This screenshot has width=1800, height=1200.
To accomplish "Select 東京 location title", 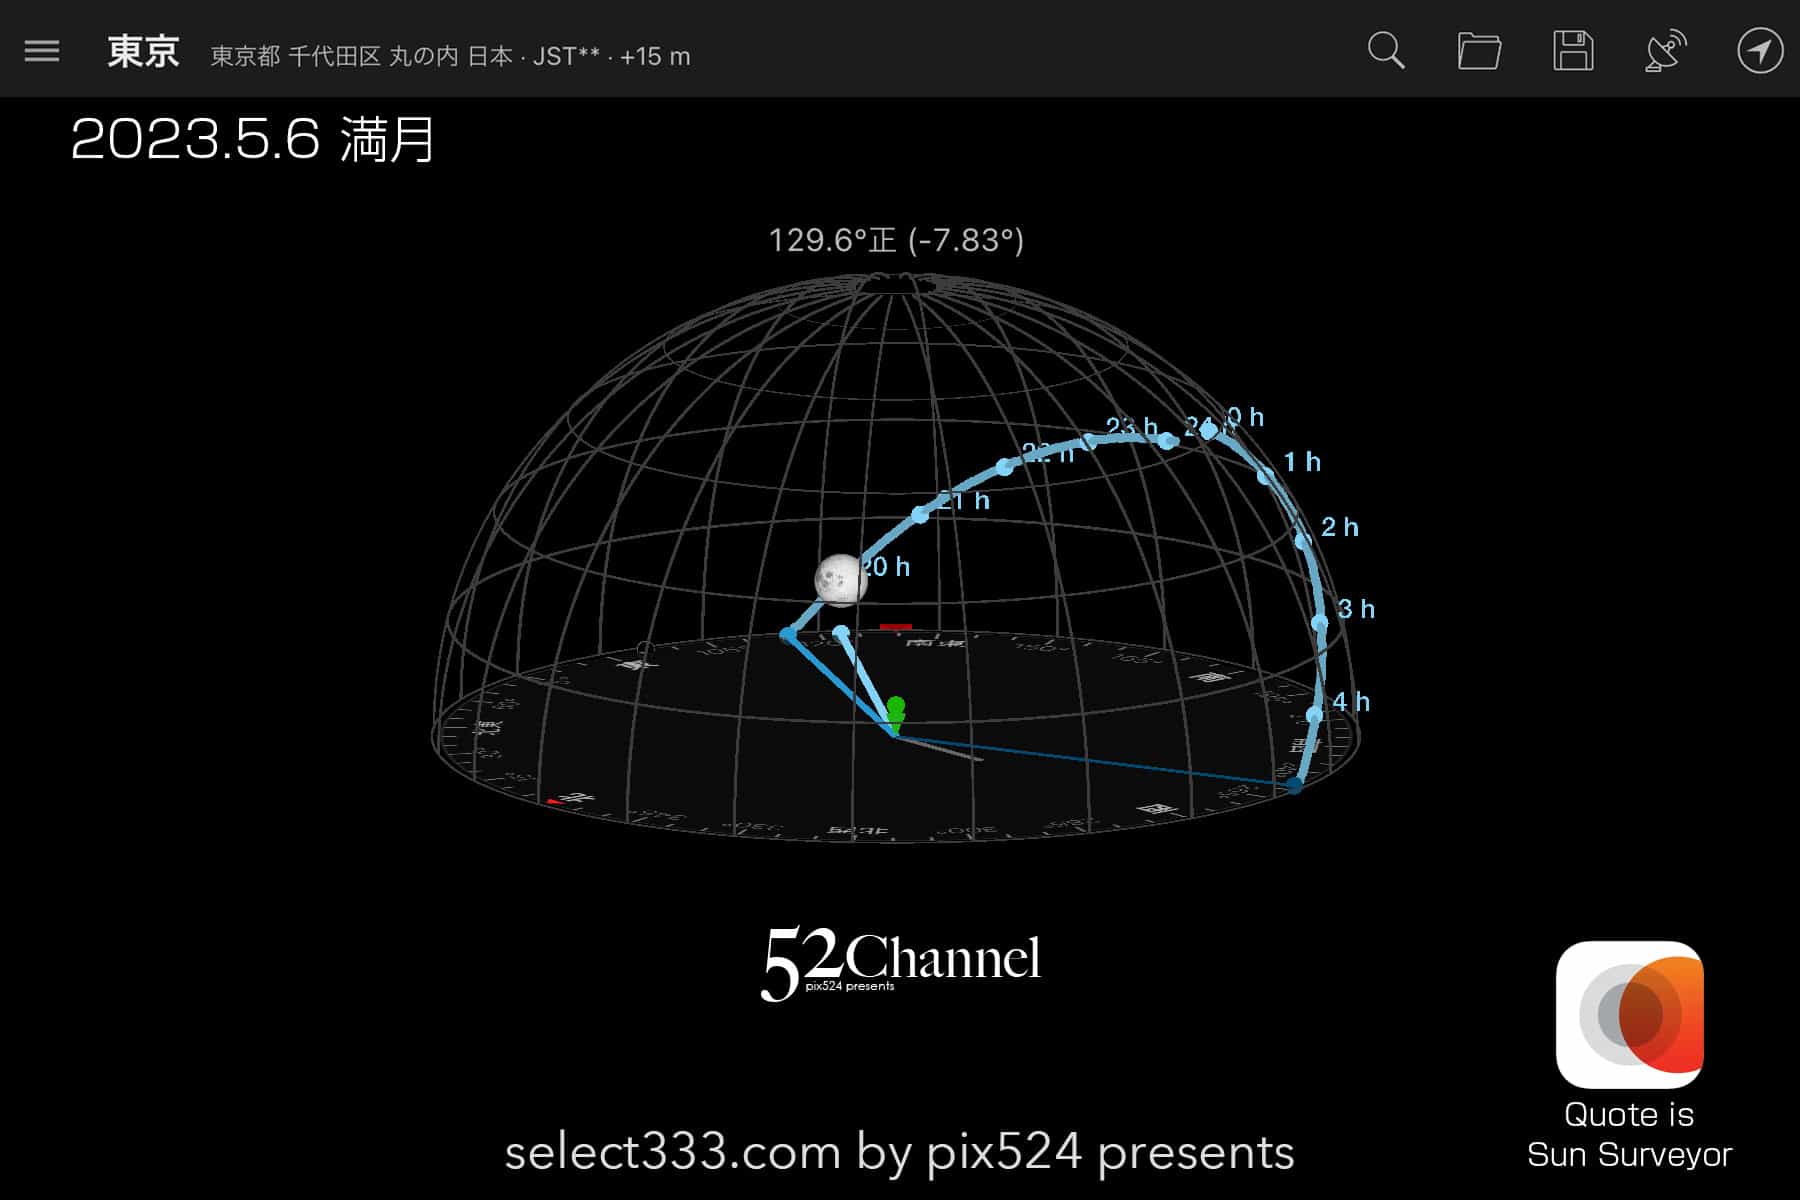I will tap(143, 51).
